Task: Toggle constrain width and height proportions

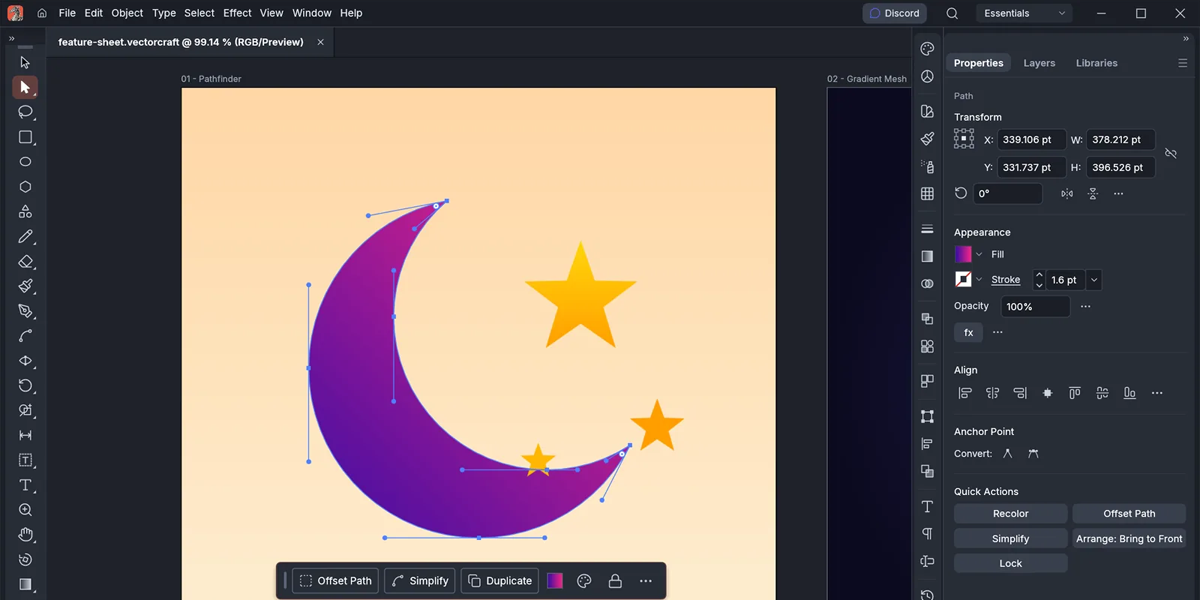Action: tap(1171, 153)
